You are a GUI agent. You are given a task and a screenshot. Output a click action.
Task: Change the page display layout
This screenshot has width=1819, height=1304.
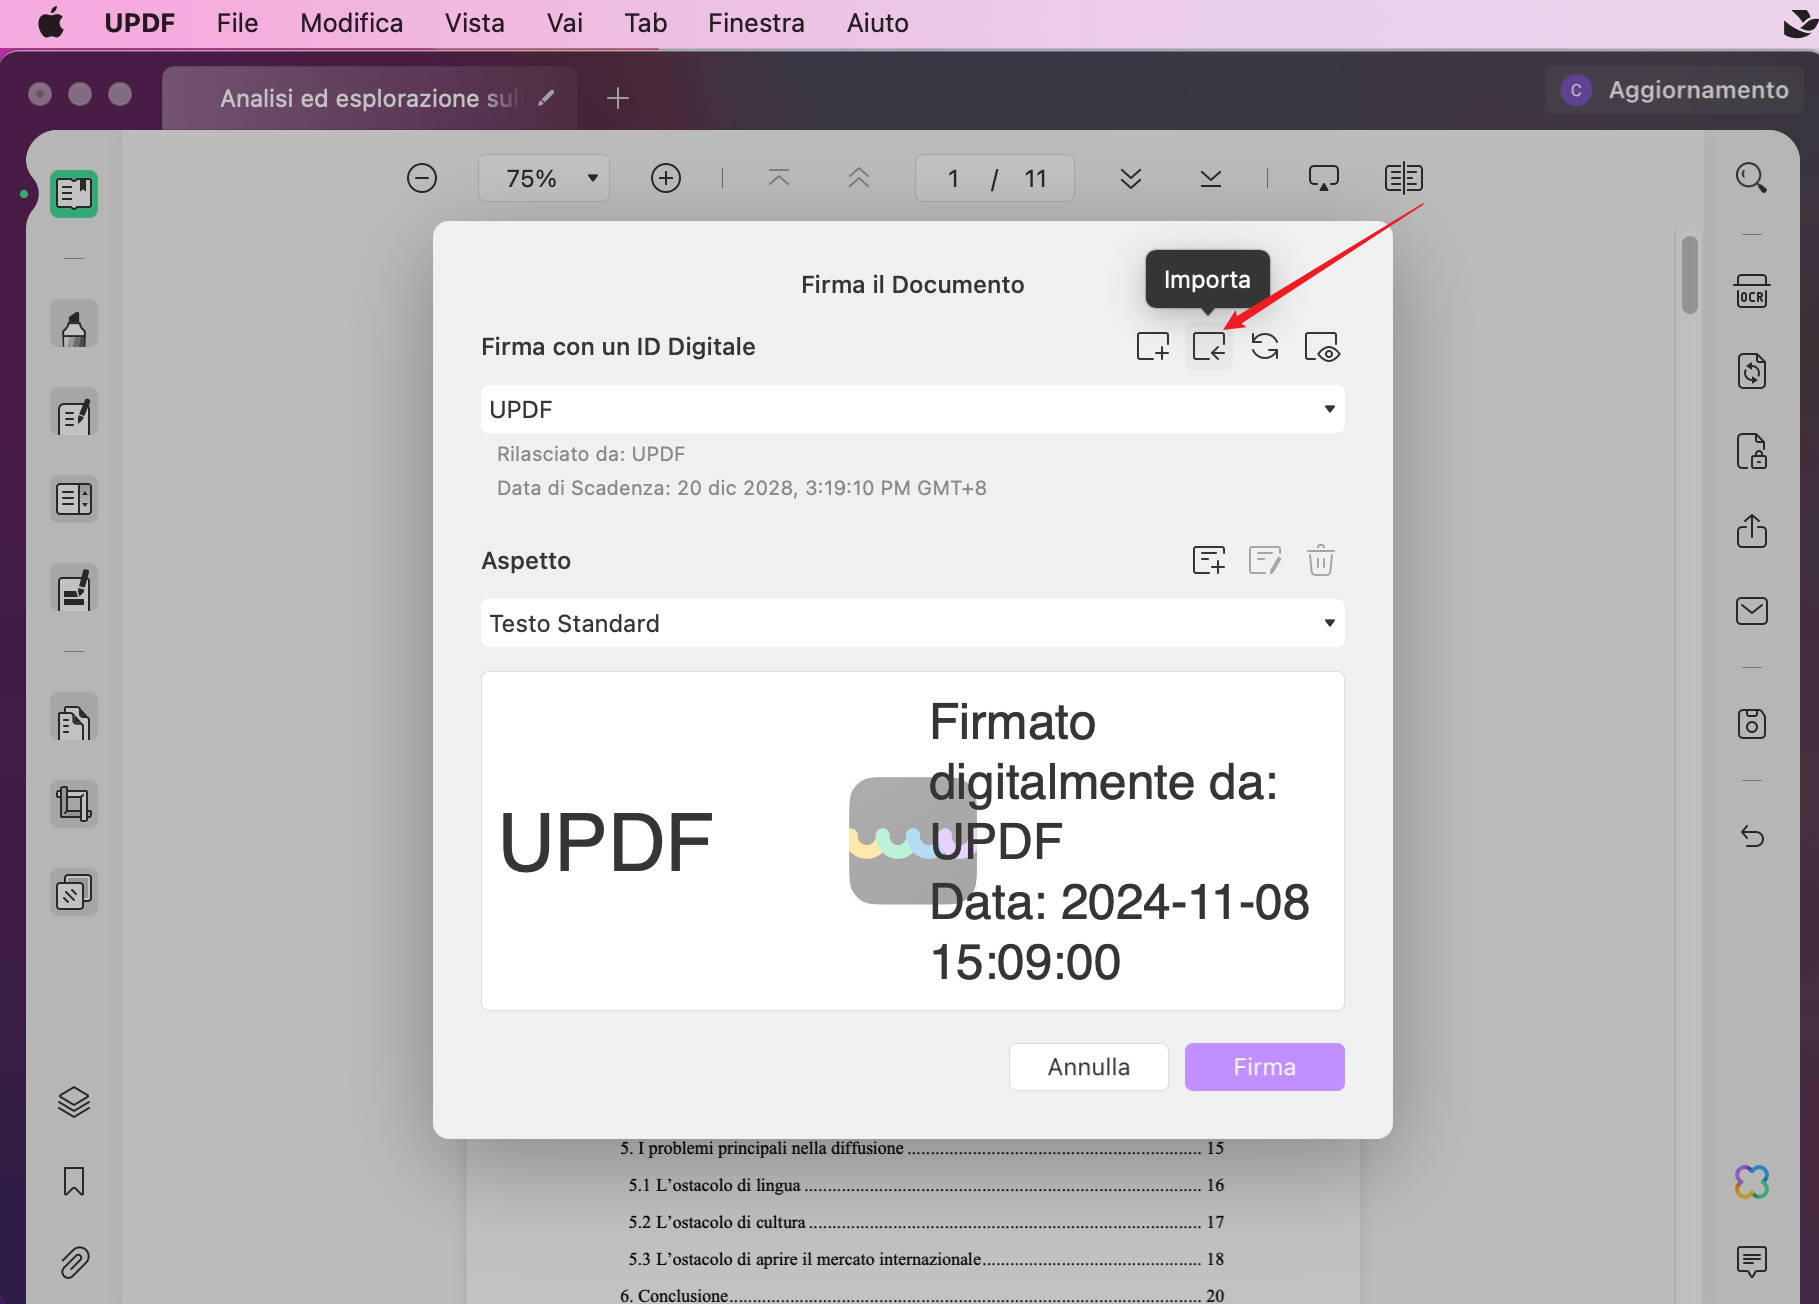[1404, 178]
